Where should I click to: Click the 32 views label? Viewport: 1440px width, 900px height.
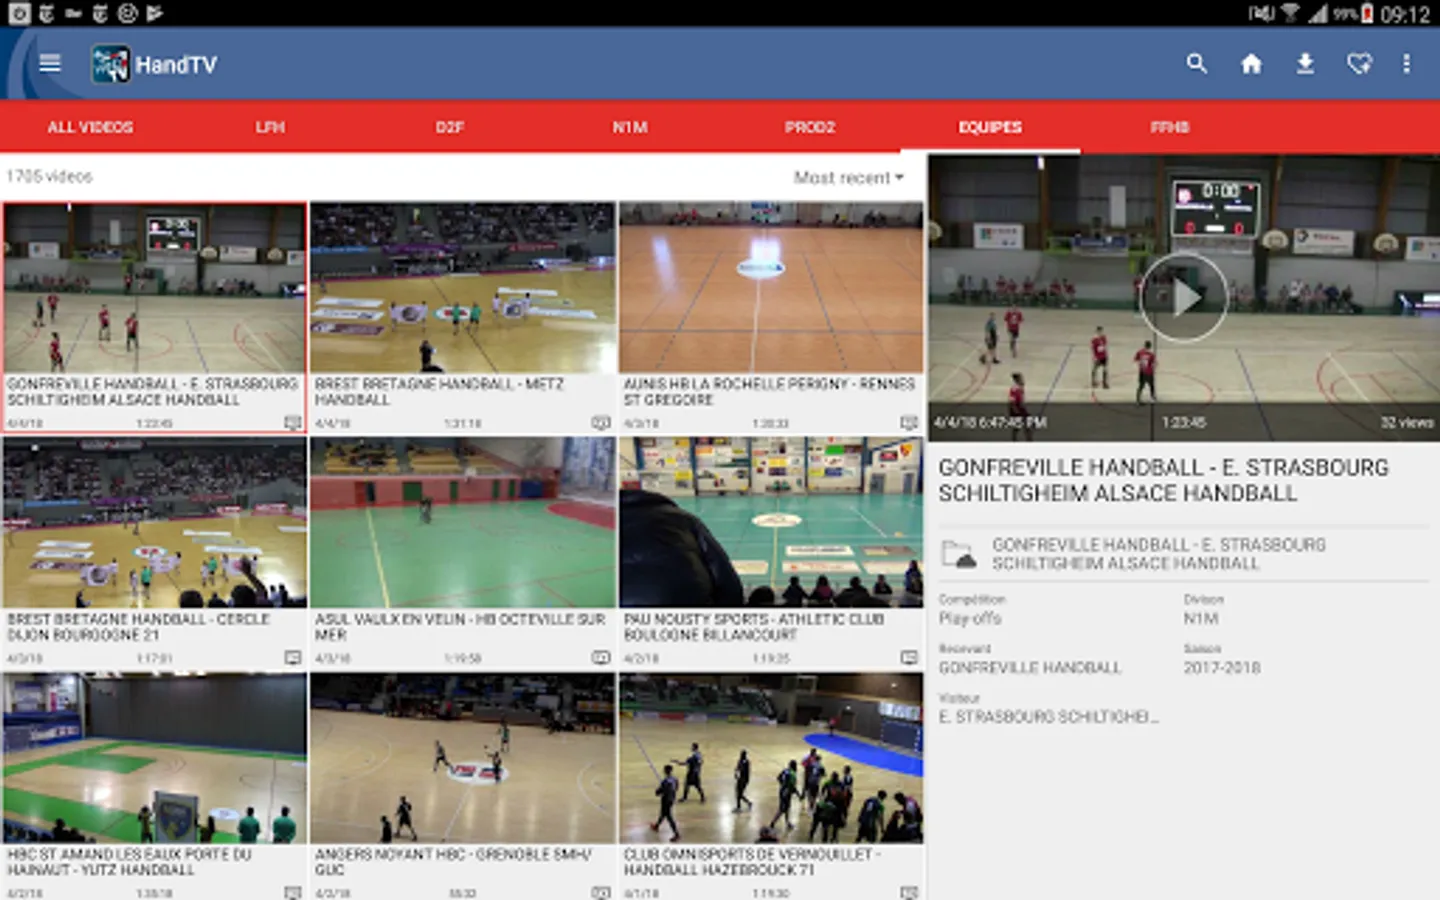pos(1407,423)
